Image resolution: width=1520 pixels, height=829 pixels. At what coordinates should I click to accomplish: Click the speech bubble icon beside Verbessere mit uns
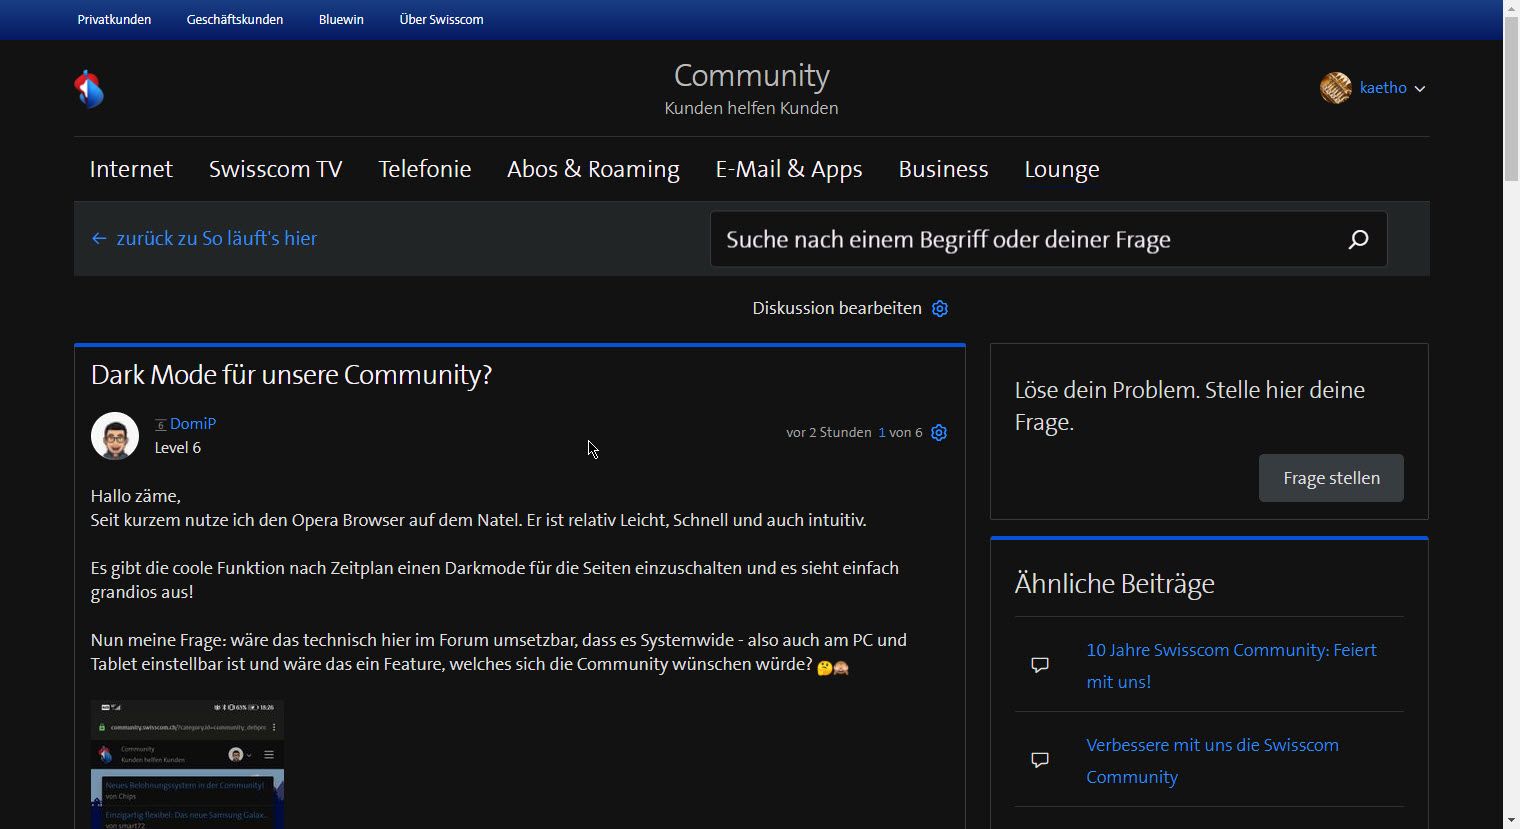[1040, 760]
